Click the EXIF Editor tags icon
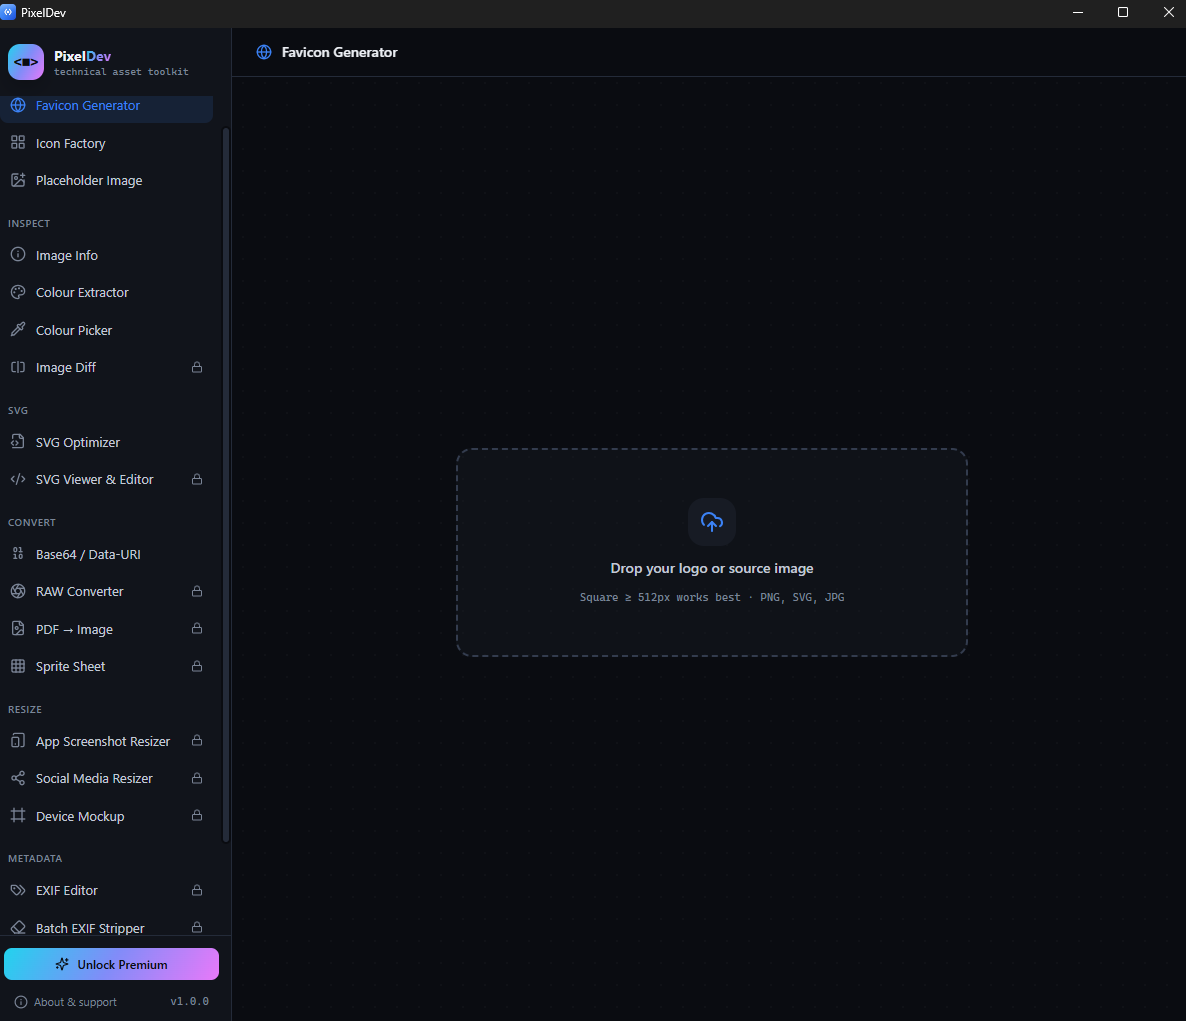 (x=18, y=890)
